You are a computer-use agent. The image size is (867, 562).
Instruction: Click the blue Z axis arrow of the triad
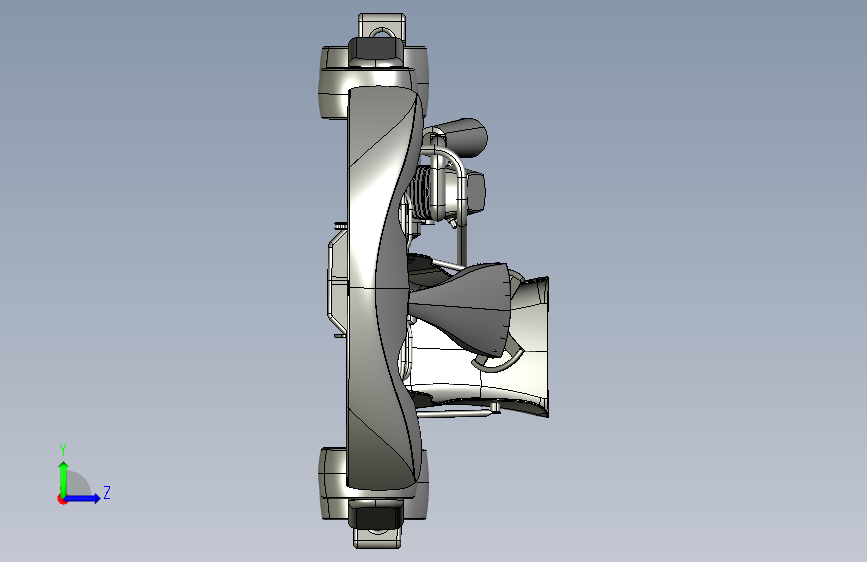[82, 498]
